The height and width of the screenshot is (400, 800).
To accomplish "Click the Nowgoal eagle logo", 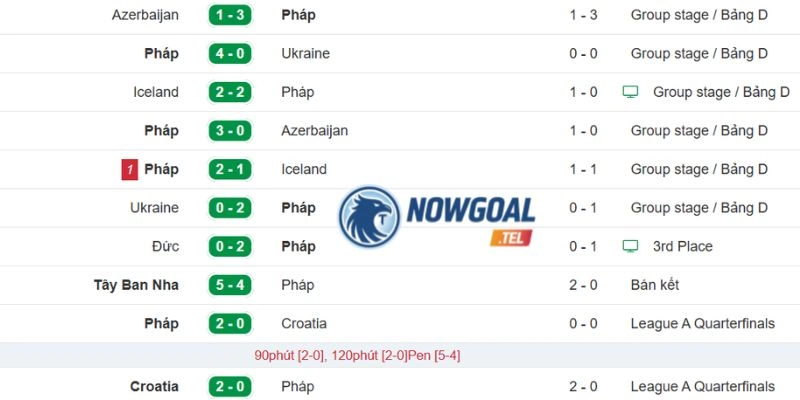I will tap(369, 217).
